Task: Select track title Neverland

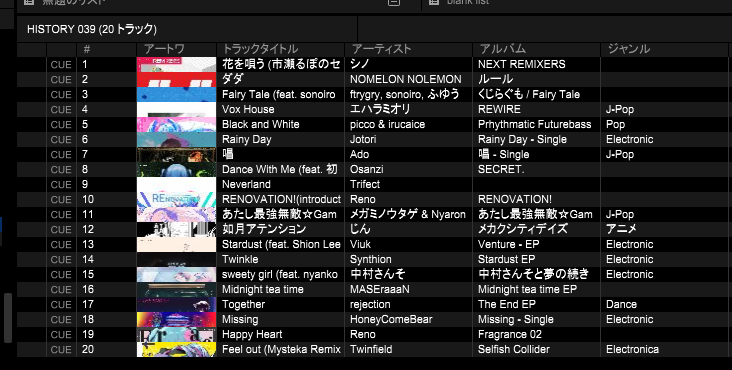Action: 246,184
